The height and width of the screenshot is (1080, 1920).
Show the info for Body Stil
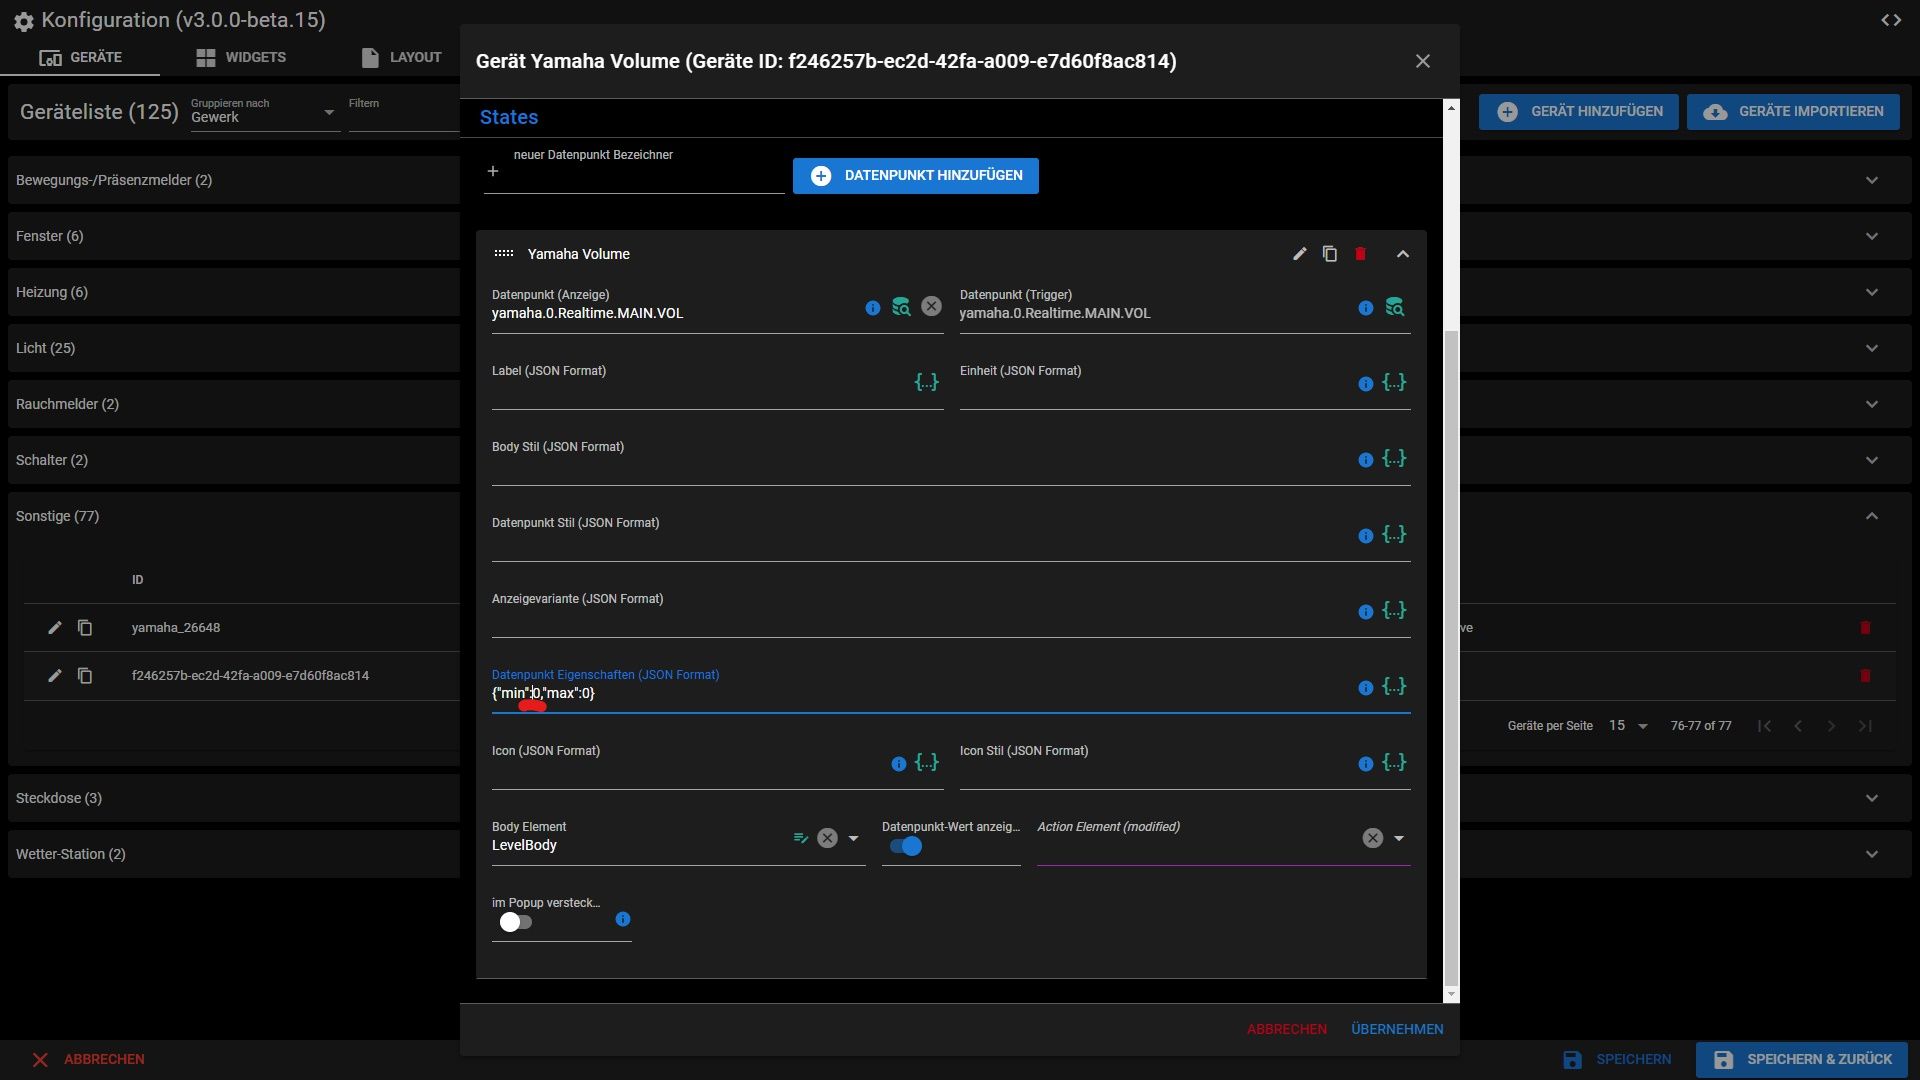tap(1365, 460)
